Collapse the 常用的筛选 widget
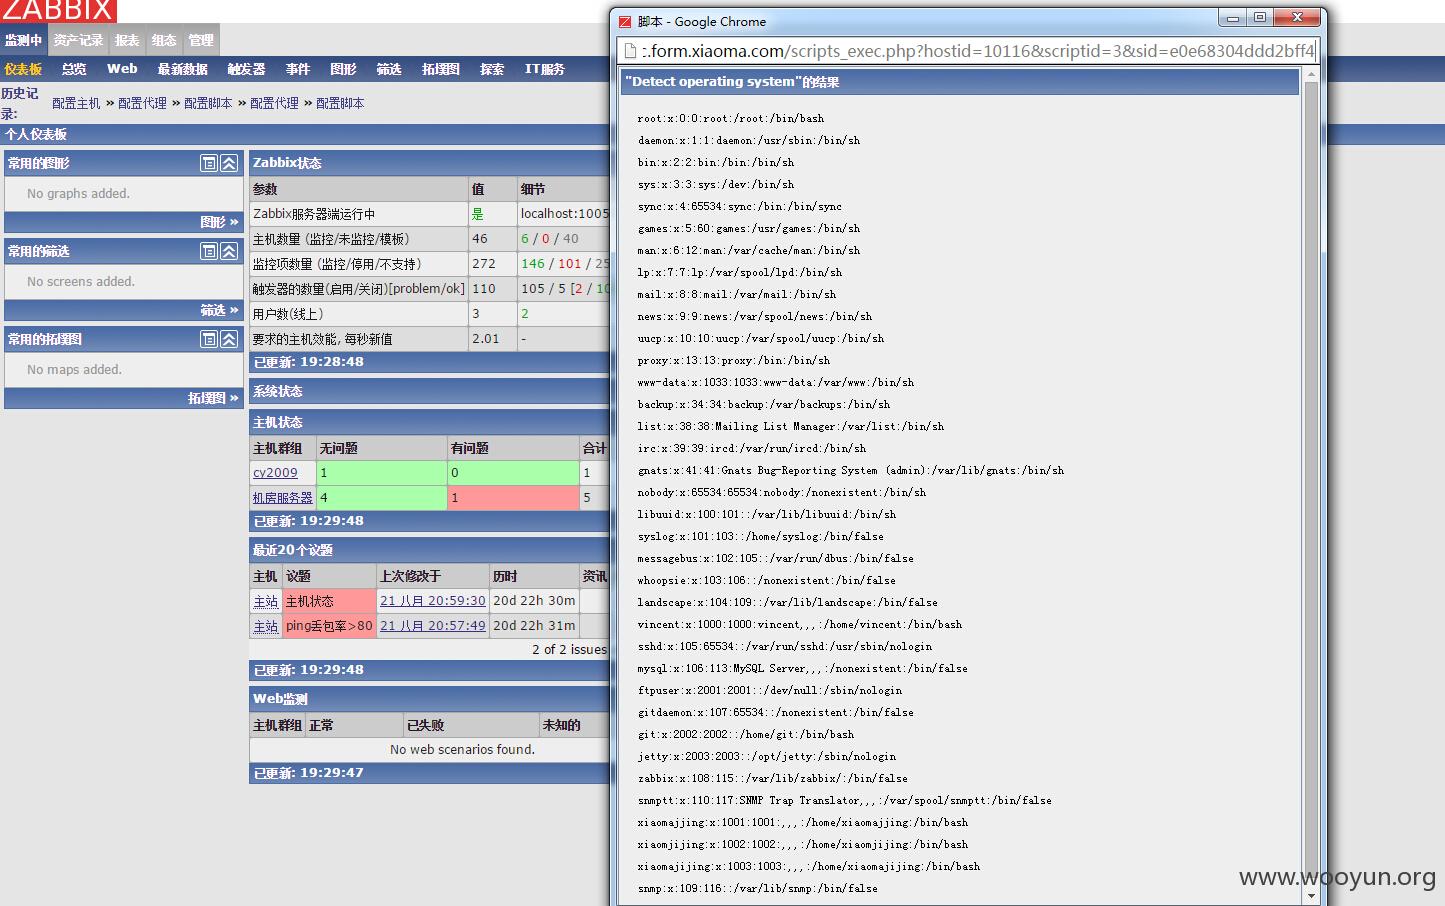The height and width of the screenshot is (906, 1445). tap(229, 251)
